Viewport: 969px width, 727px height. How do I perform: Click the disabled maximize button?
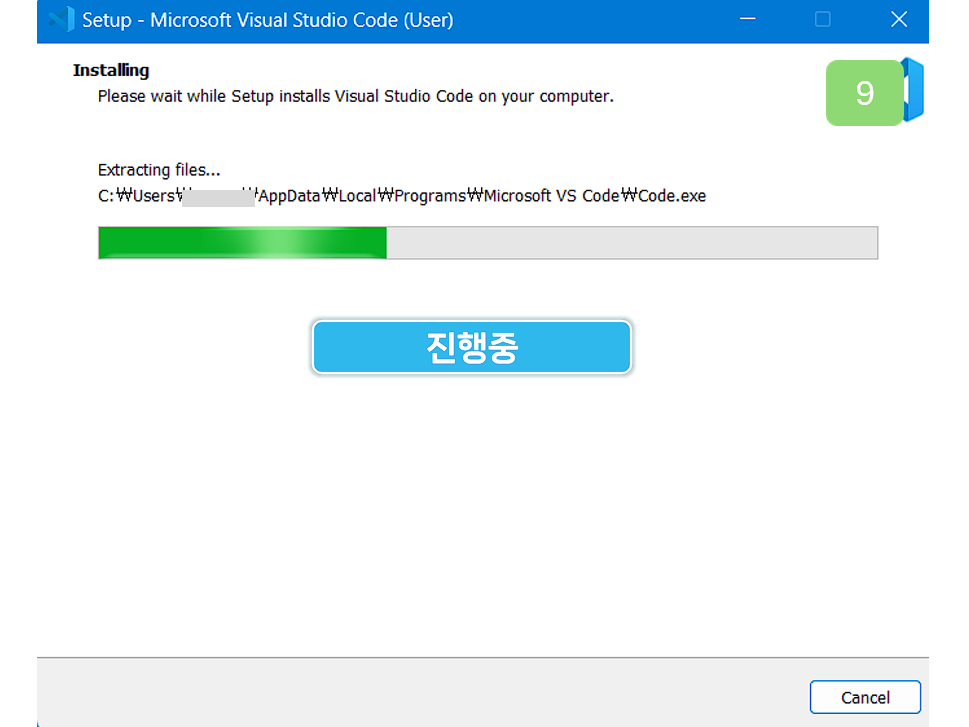click(x=823, y=20)
